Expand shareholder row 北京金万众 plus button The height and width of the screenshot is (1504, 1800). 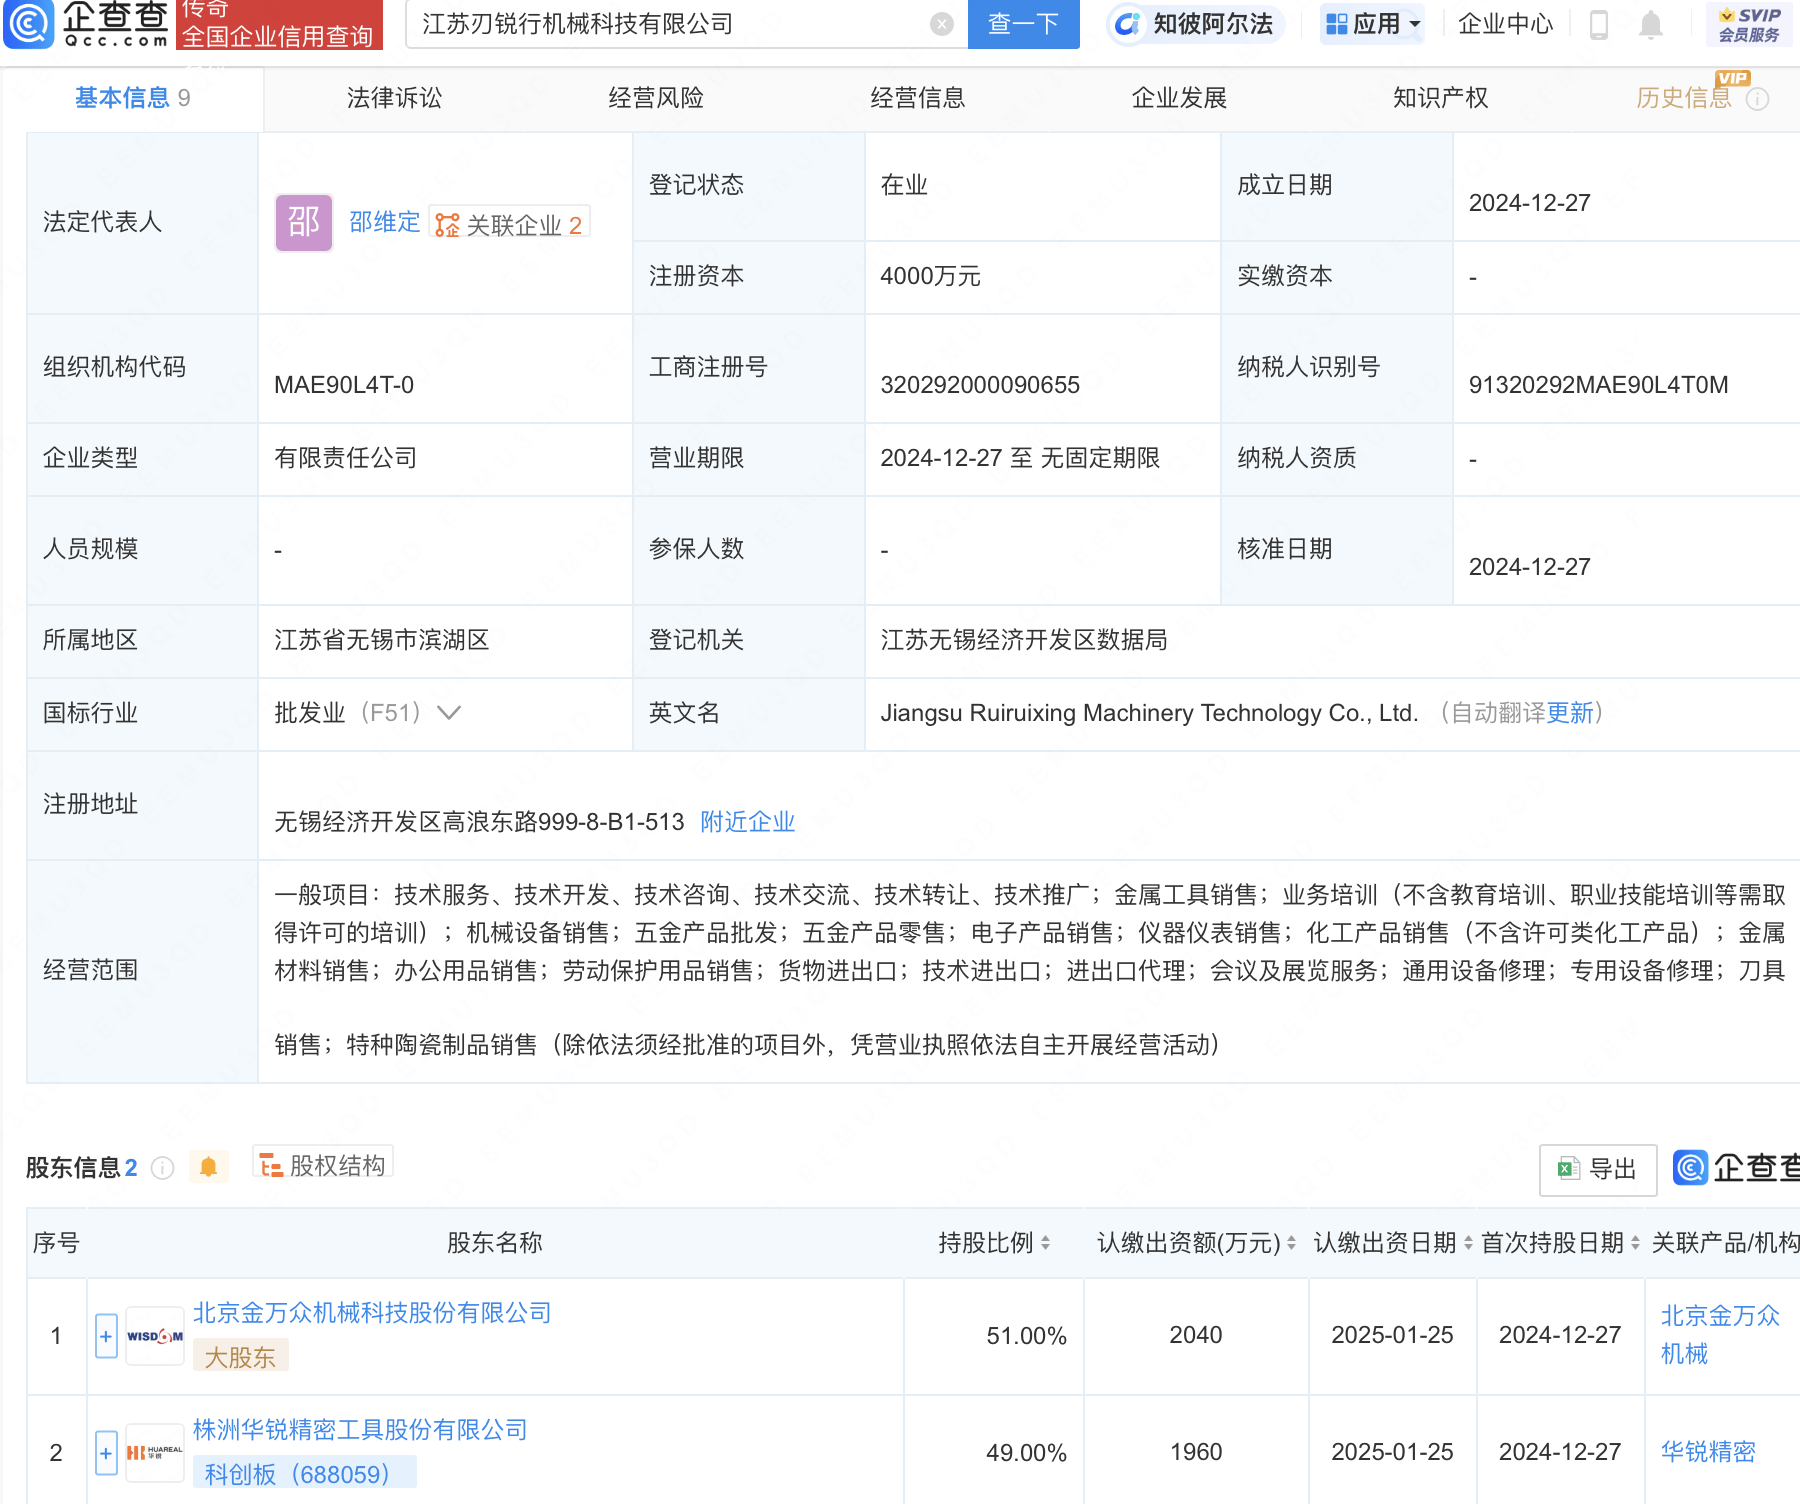point(106,1336)
